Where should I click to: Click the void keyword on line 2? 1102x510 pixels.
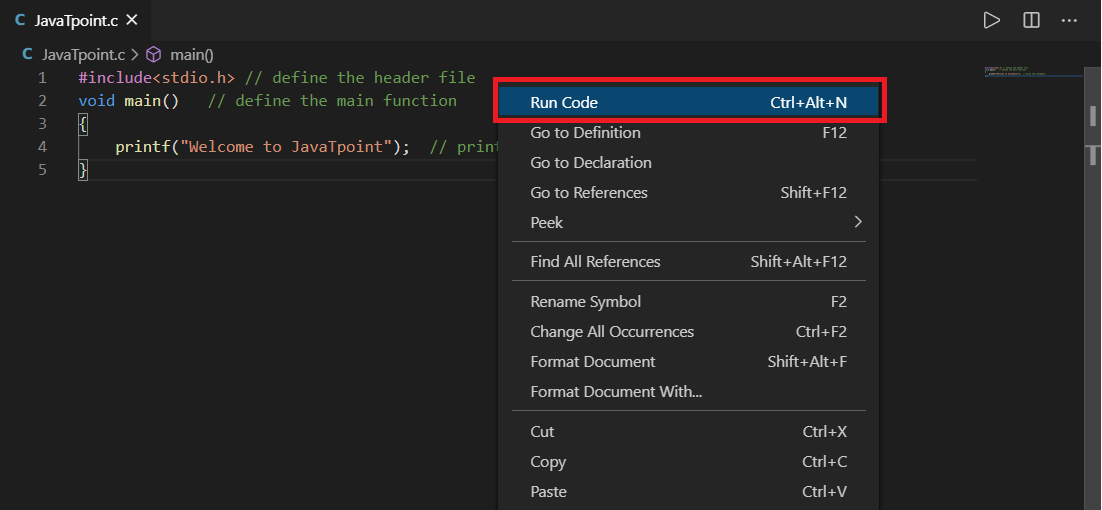coord(96,100)
